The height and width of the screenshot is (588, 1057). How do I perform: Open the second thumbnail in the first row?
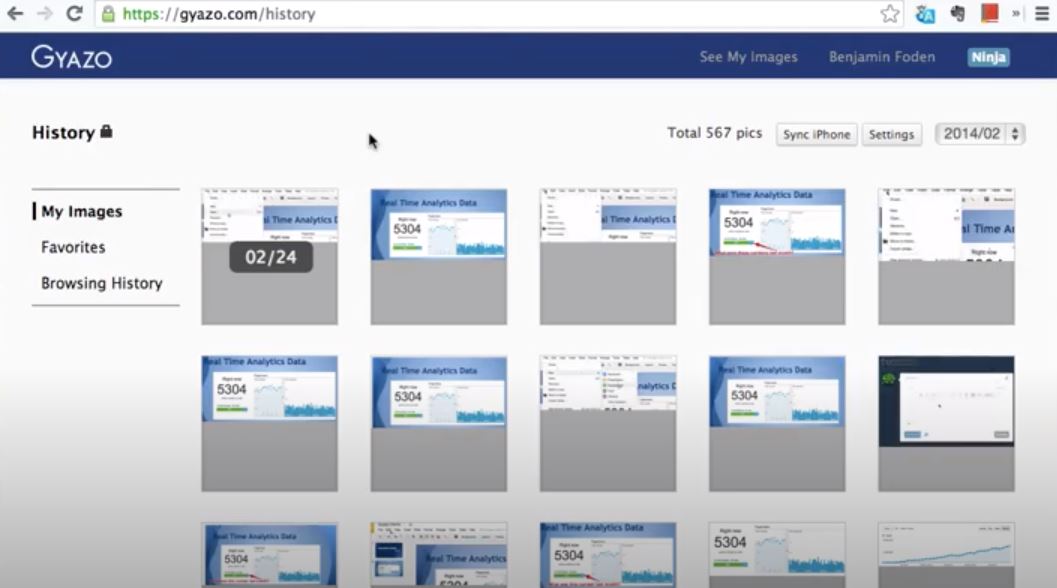coord(439,256)
